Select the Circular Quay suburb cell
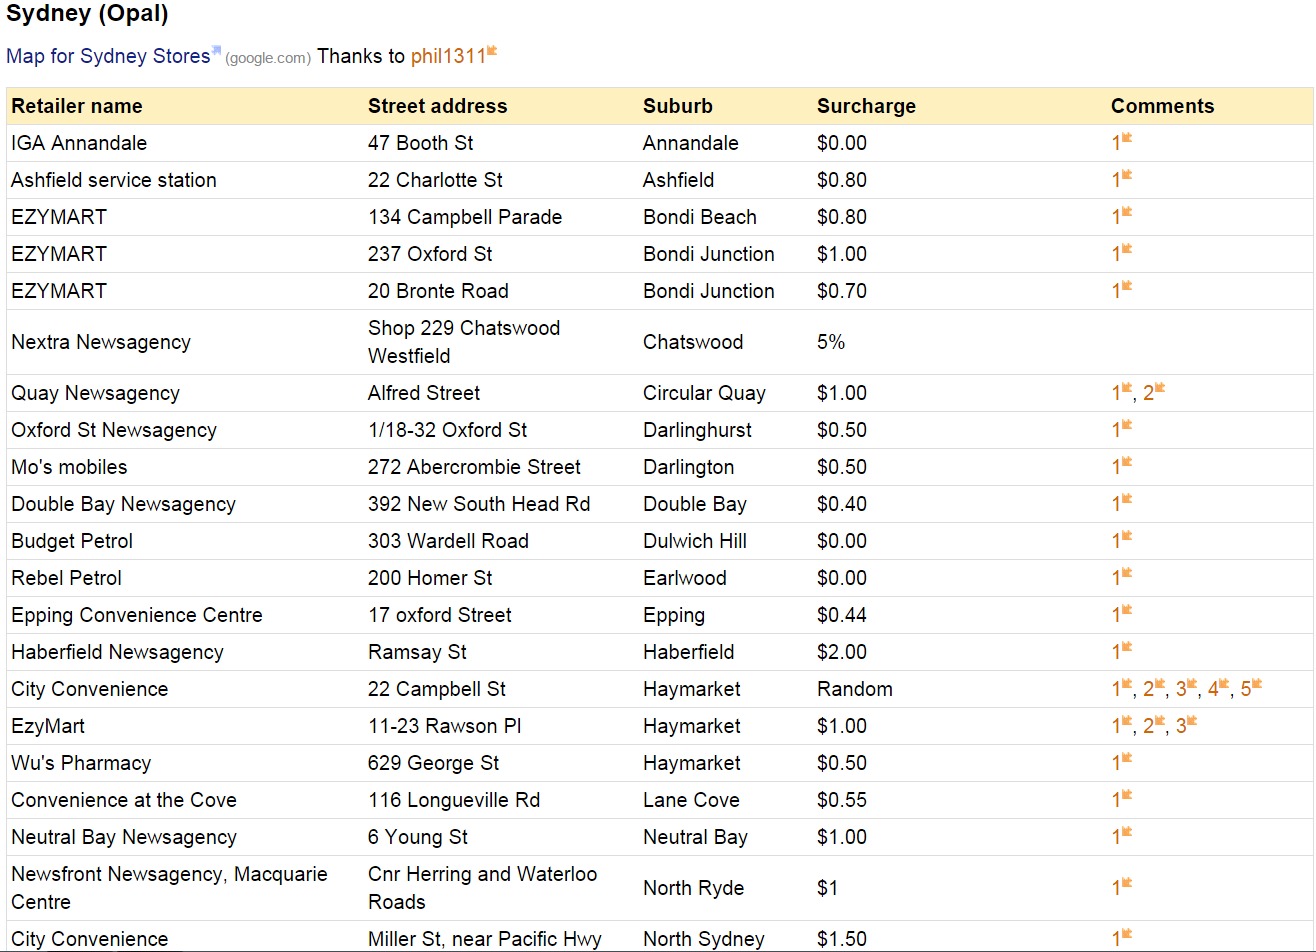 click(704, 393)
